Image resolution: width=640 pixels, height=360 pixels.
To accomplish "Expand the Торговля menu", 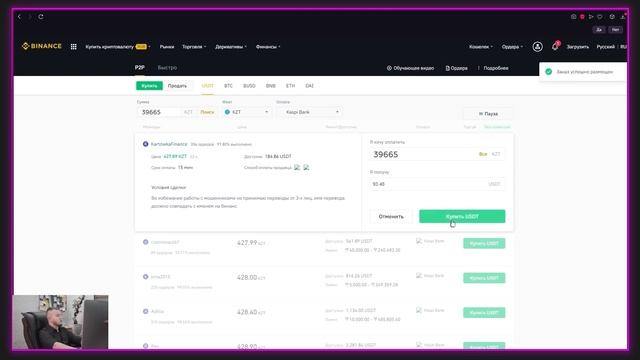I will click(x=194, y=47).
